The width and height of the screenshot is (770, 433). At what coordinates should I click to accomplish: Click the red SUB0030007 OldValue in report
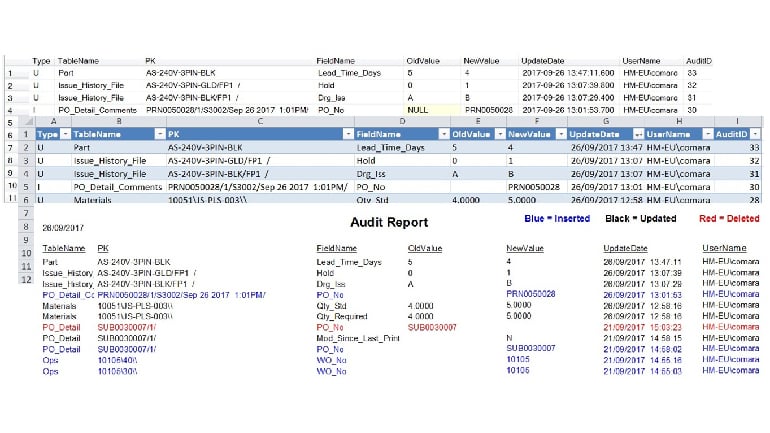click(432, 327)
